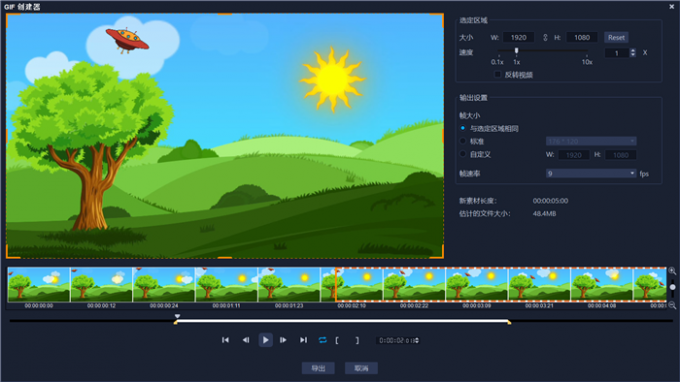Select the 与选定区域相同 radio button

coord(463,128)
